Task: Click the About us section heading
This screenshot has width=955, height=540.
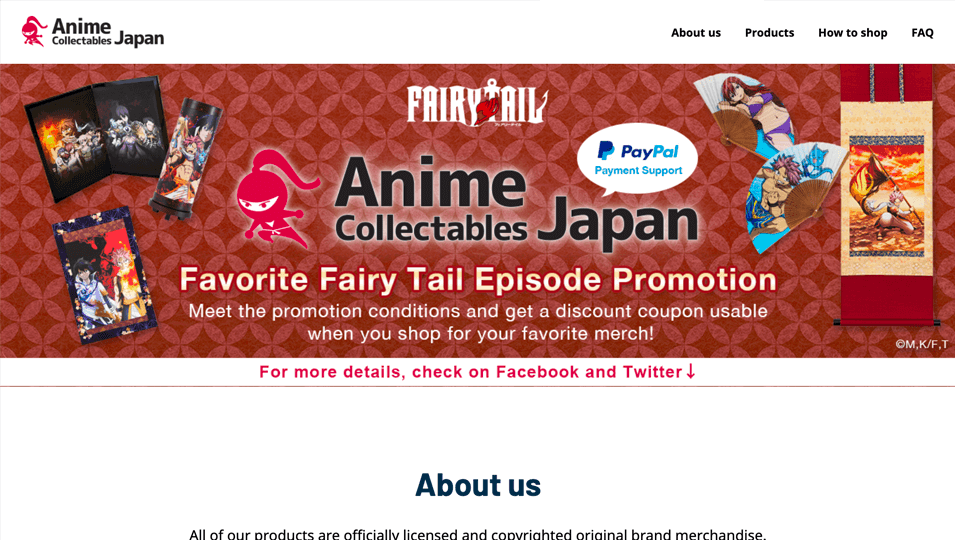Action: [x=478, y=485]
